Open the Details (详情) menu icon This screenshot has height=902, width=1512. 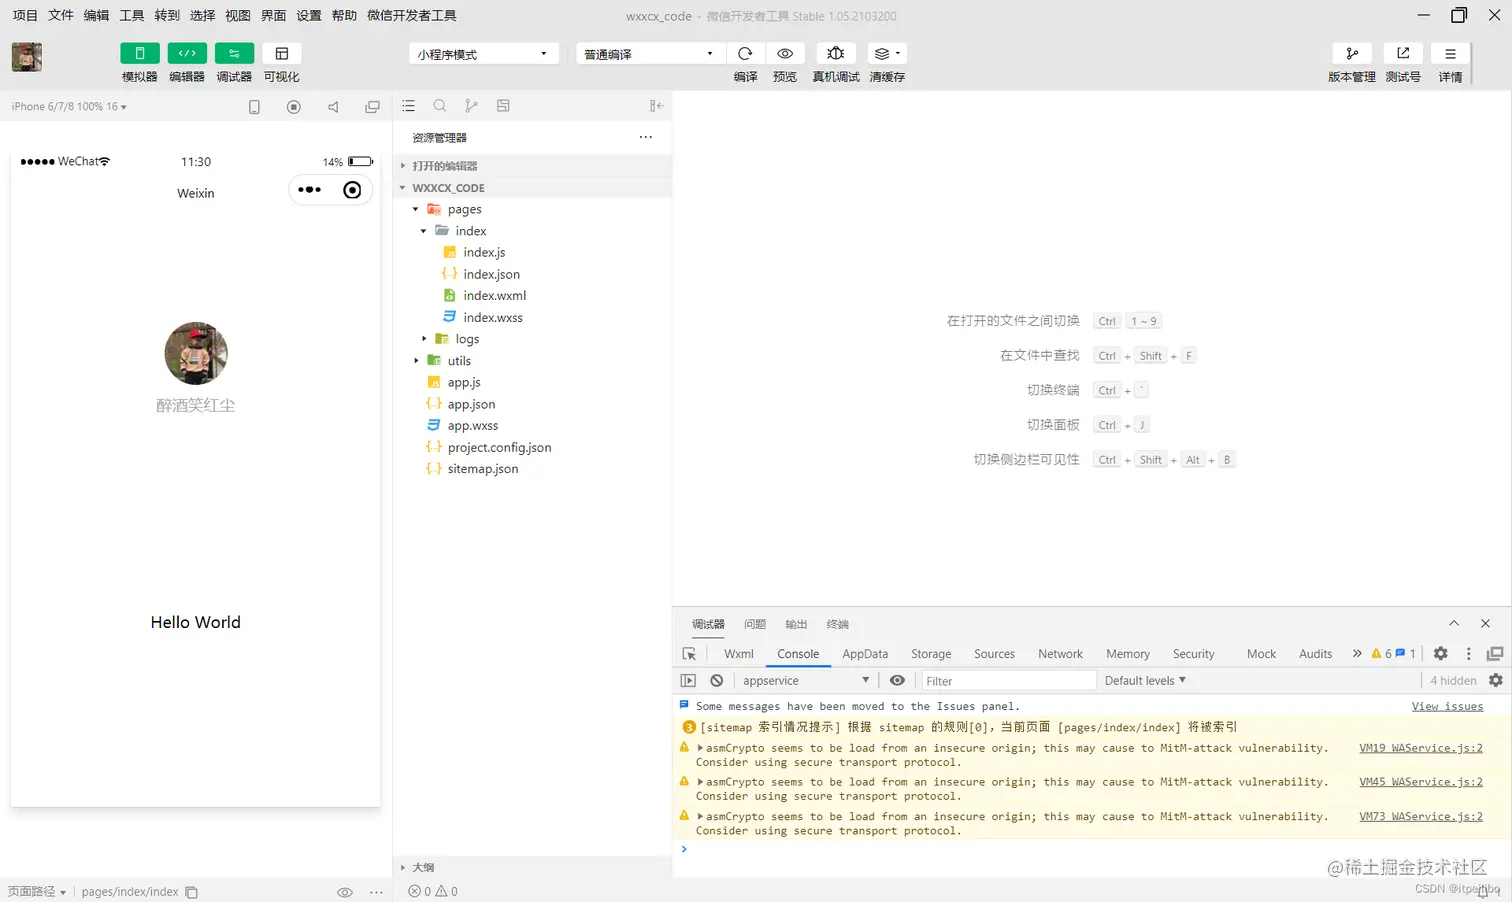[1450, 53]
